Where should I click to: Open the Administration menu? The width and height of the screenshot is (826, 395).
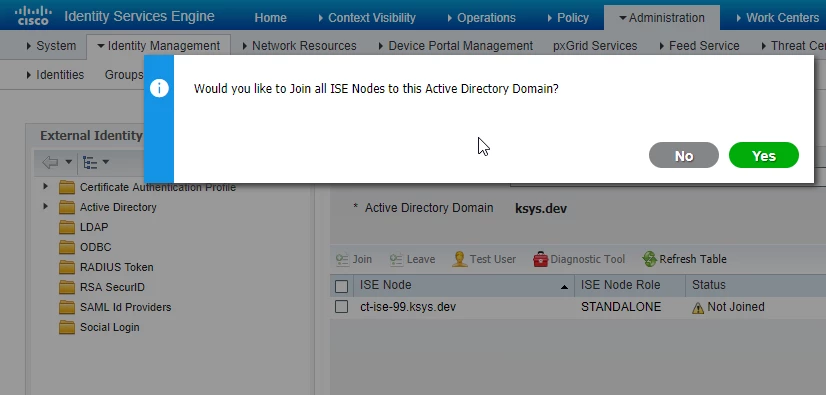tap(662, 17)
